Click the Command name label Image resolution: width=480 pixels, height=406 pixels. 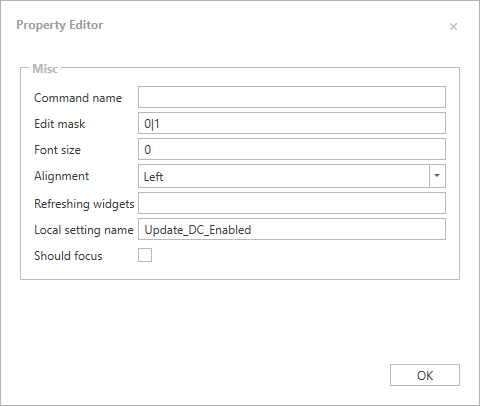78,98
